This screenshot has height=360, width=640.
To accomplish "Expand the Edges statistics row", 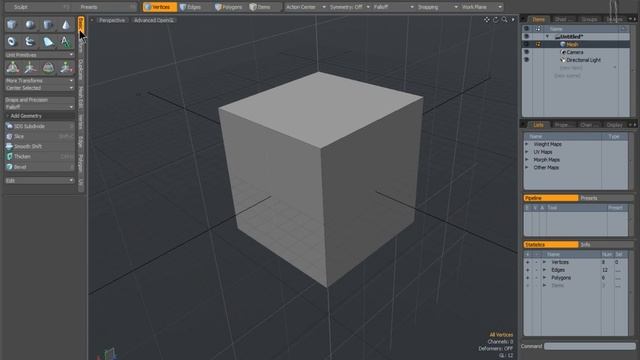I will [544, 270].
